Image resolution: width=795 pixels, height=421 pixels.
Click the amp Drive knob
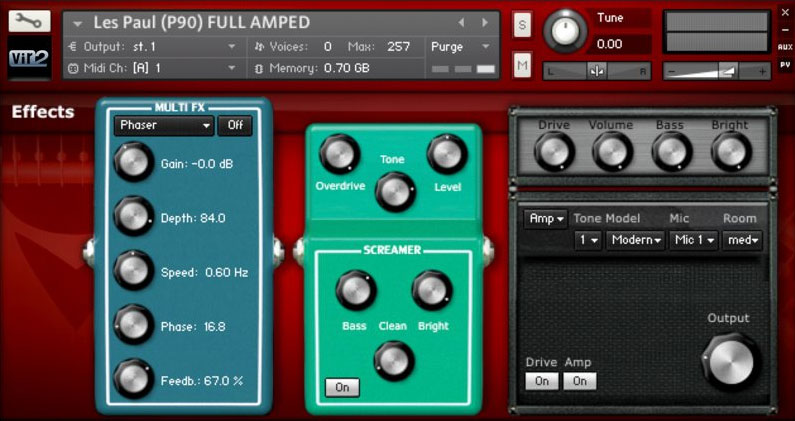[x=554, y=152]
